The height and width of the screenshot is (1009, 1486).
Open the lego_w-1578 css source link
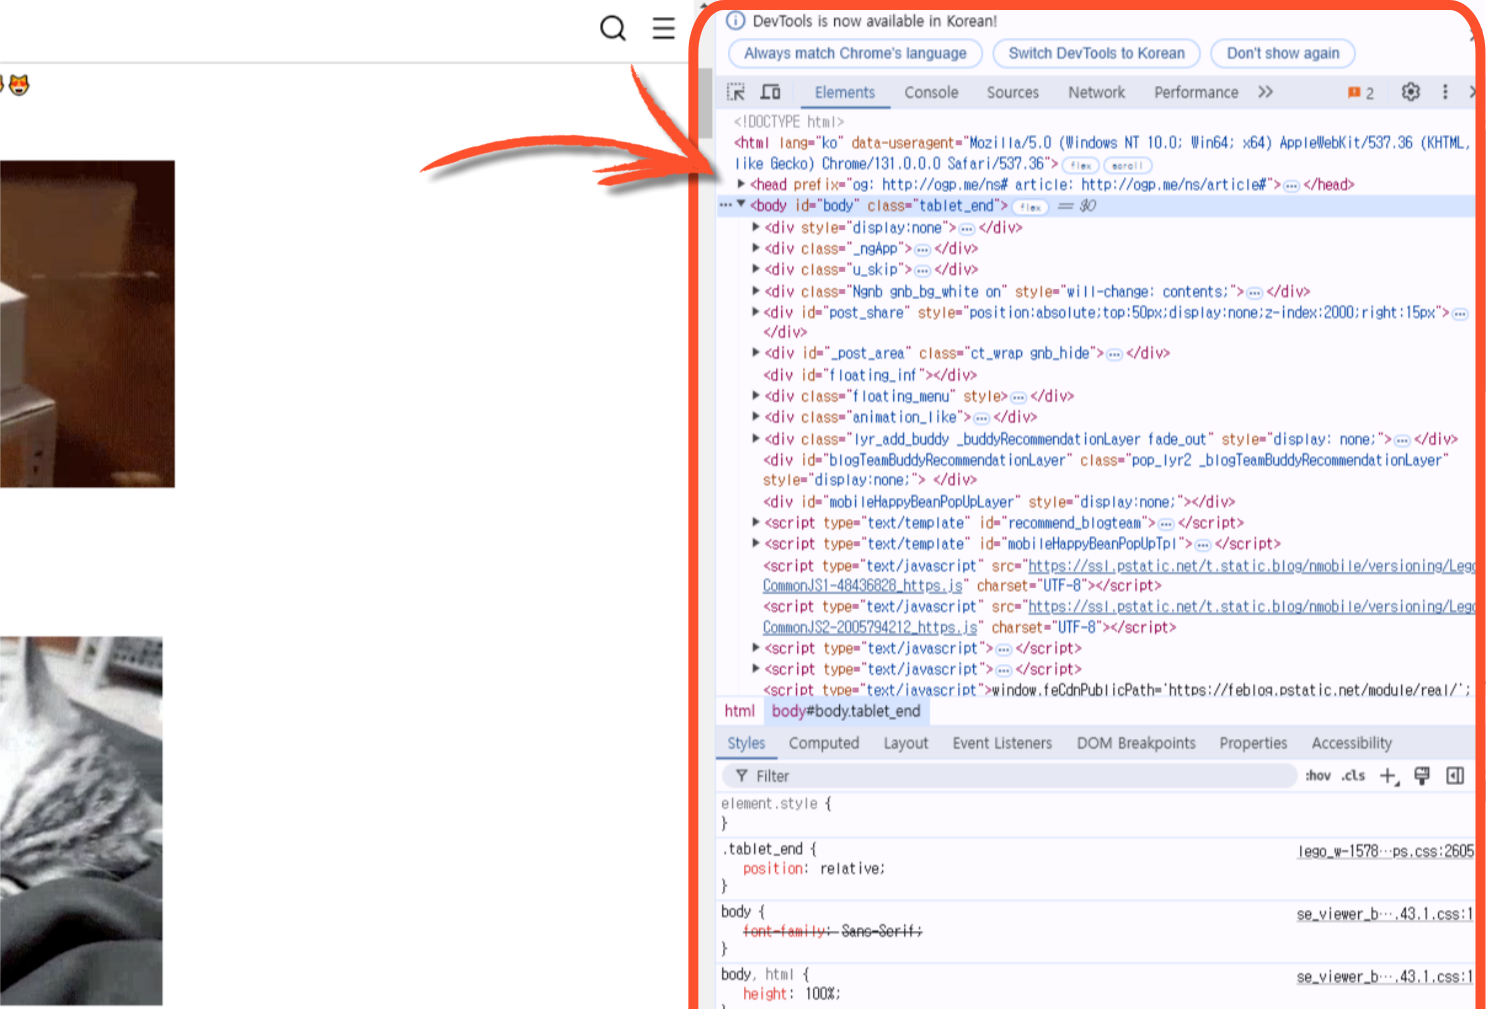click(x=1386, y=852)
